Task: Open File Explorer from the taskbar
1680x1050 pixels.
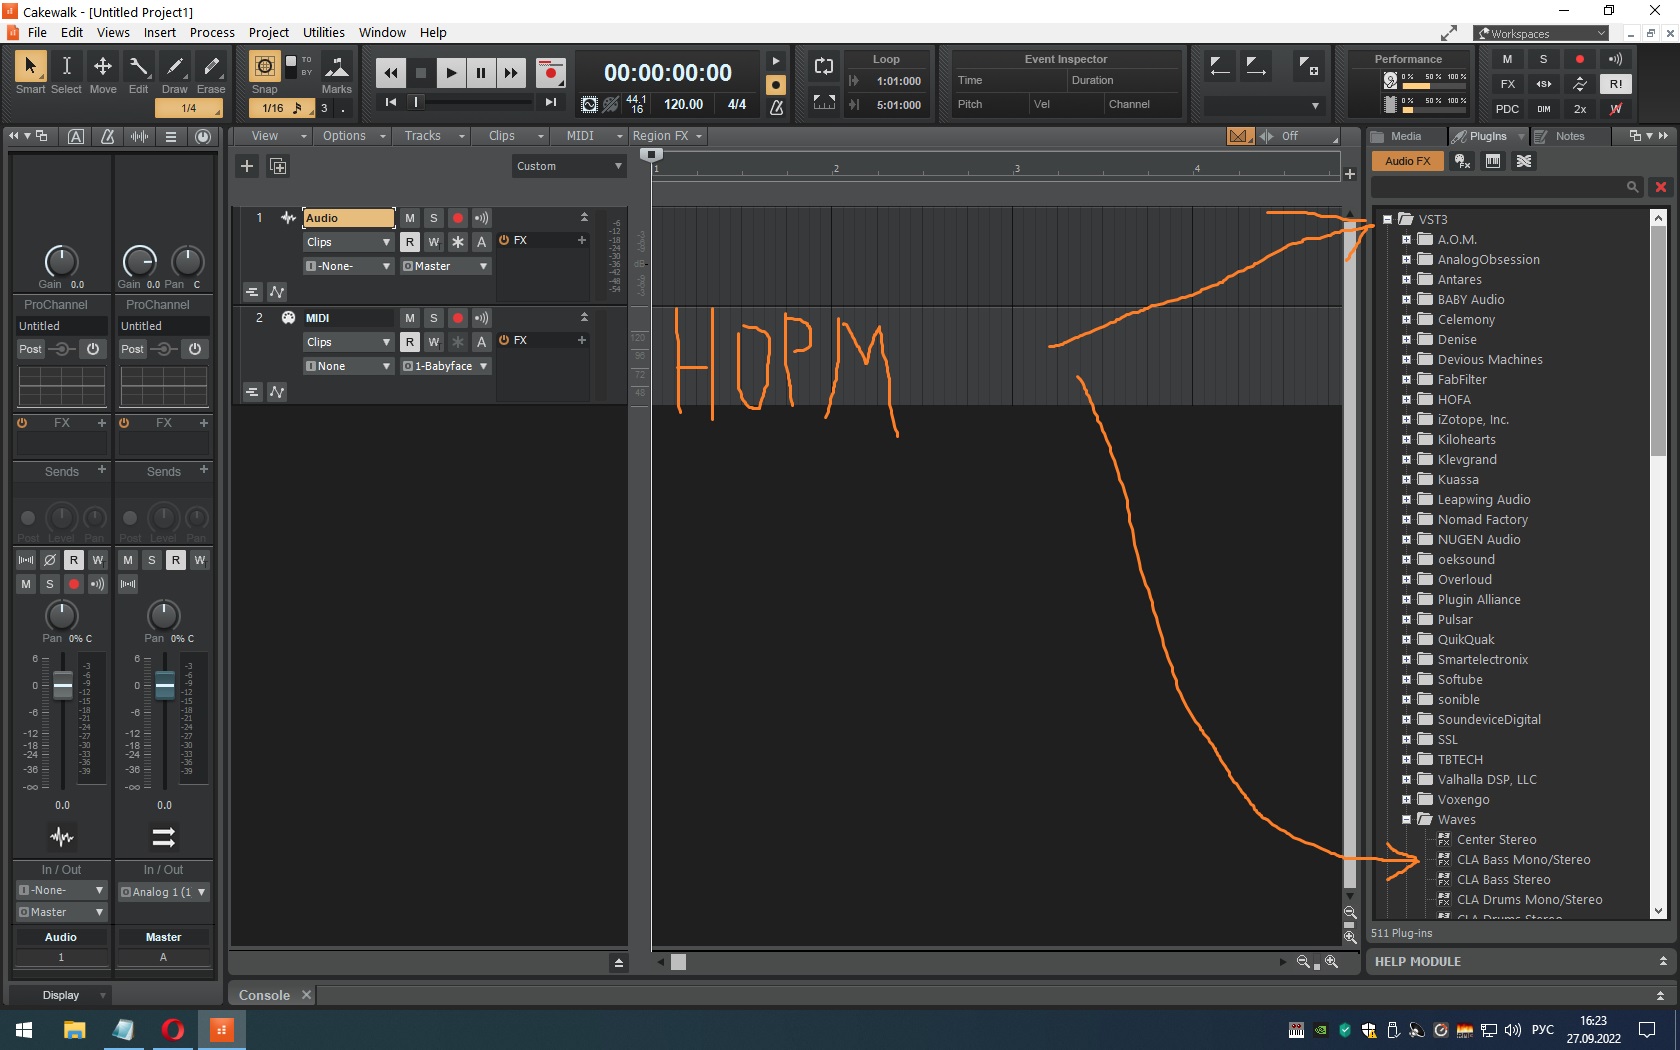Action: pyautogui.click(x=74, y=1030)
